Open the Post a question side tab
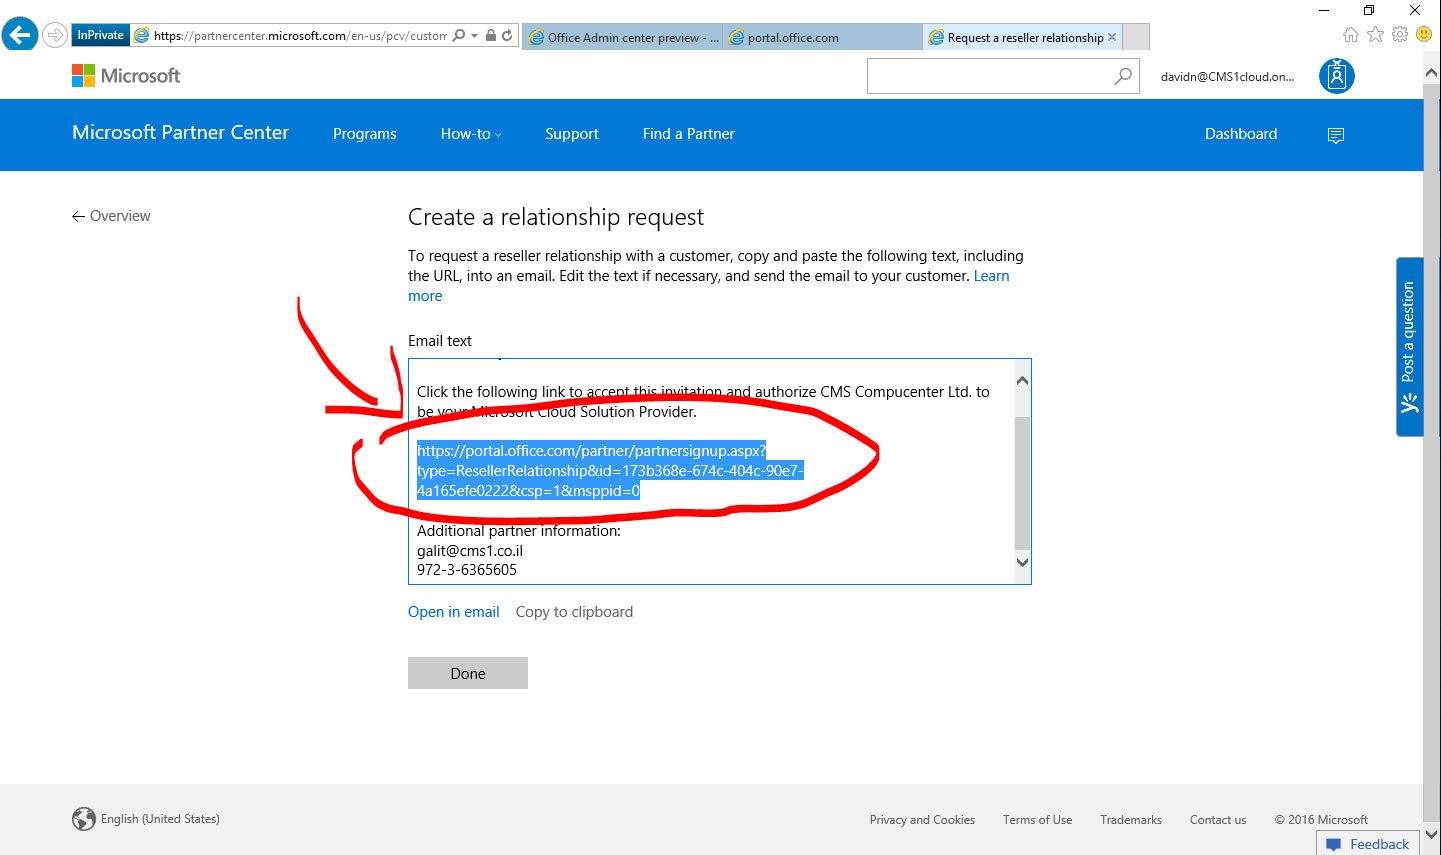The width and height of the screenshot is (1441, 855). point(1409,346)
